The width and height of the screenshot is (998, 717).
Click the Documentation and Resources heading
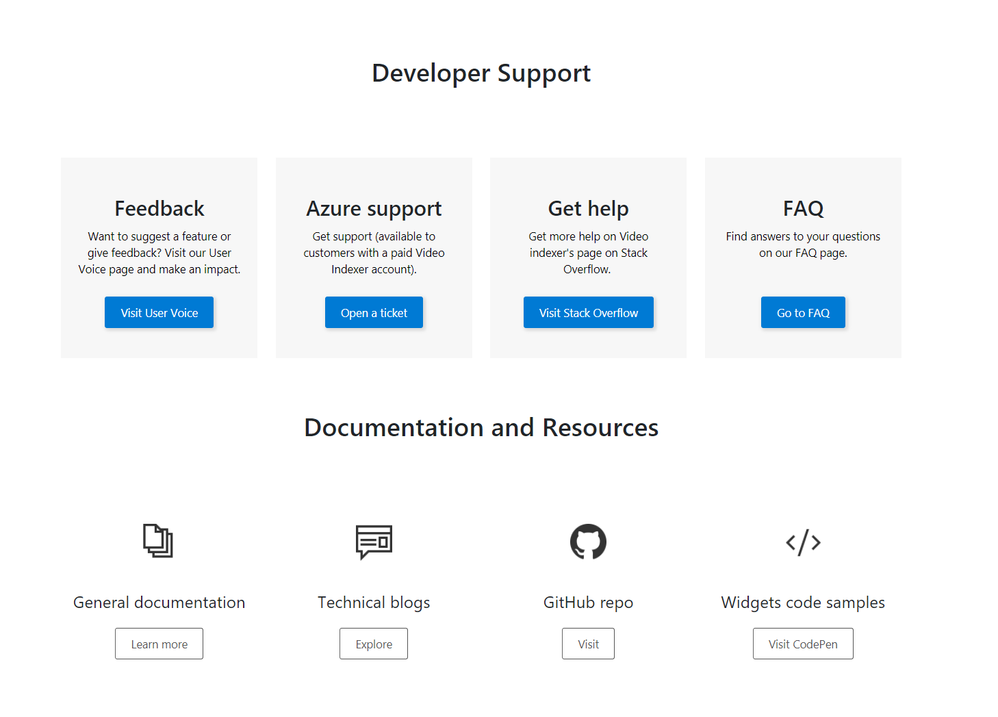481,428
